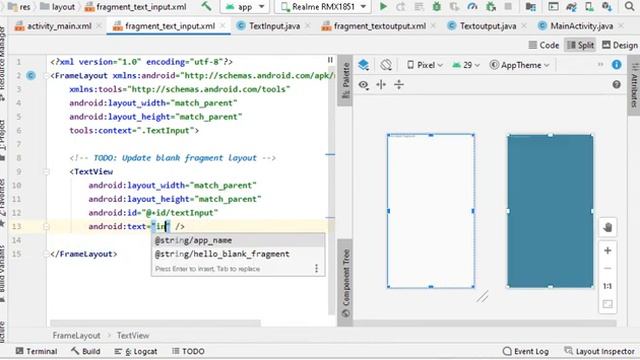Open the Event Log
This screenshot has height=360, width=640.
(x=526, y=351)
